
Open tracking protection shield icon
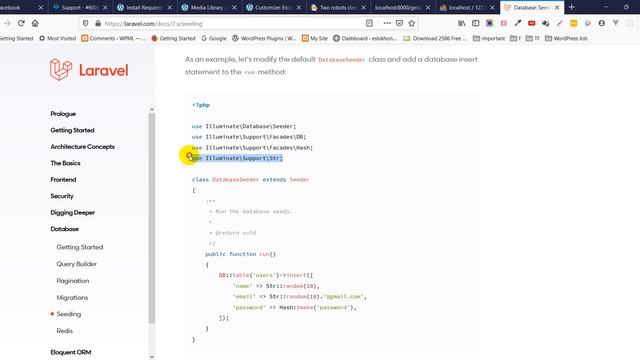point(85,23)
